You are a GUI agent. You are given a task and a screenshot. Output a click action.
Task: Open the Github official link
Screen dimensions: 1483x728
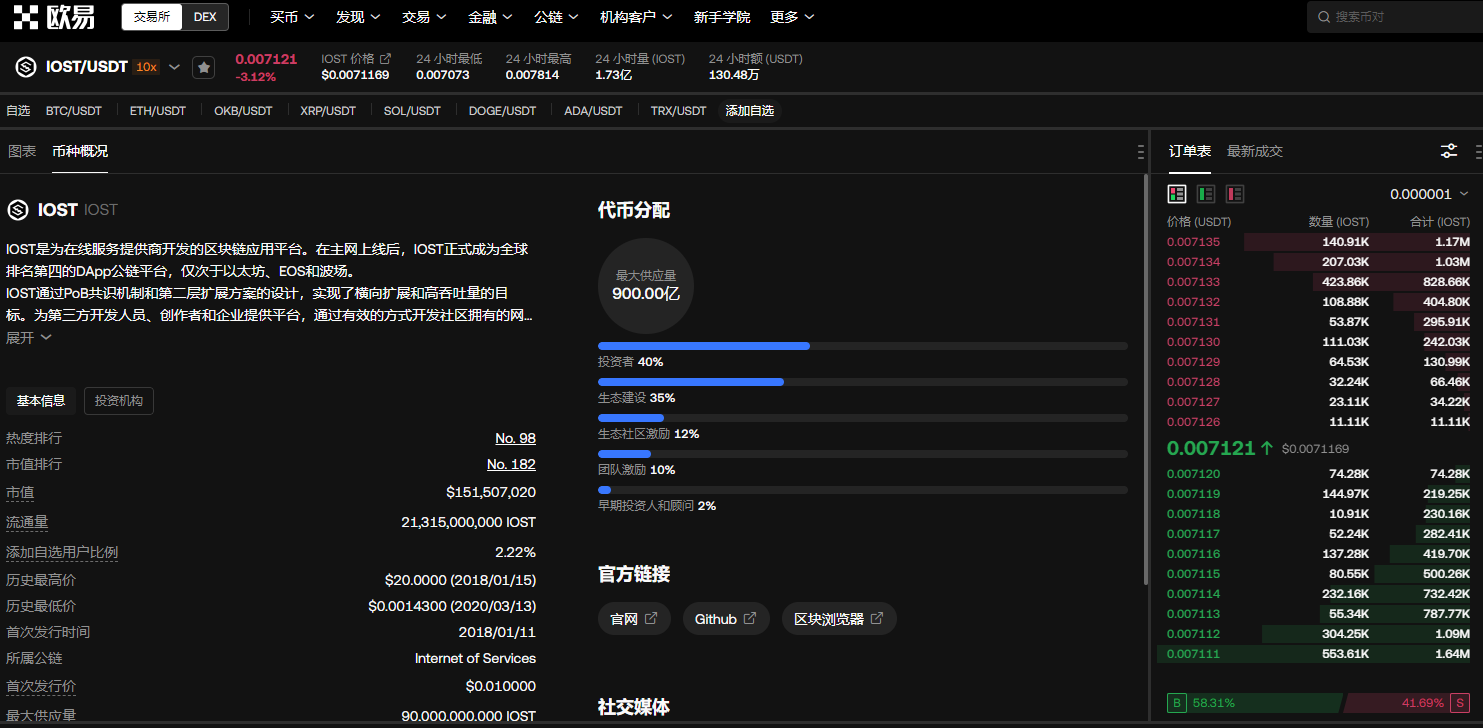(x=726, y=619)
